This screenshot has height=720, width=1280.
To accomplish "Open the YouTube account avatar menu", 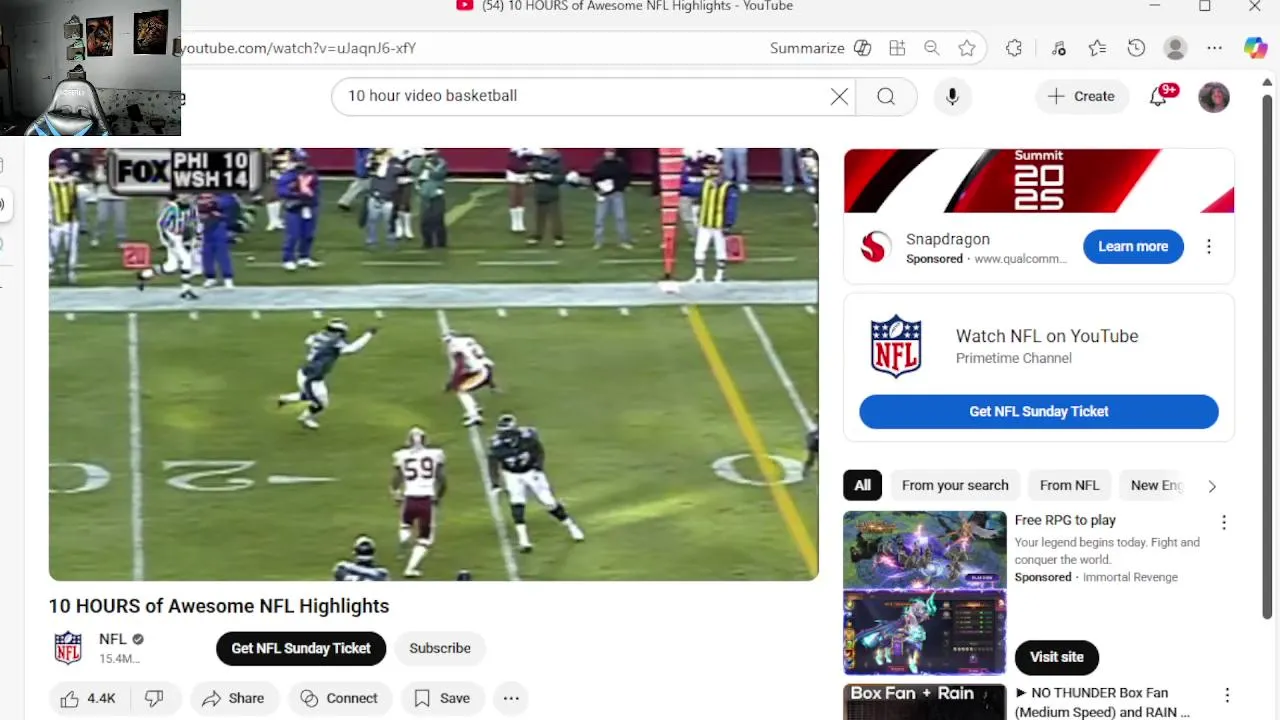I will coord(1214,97).
